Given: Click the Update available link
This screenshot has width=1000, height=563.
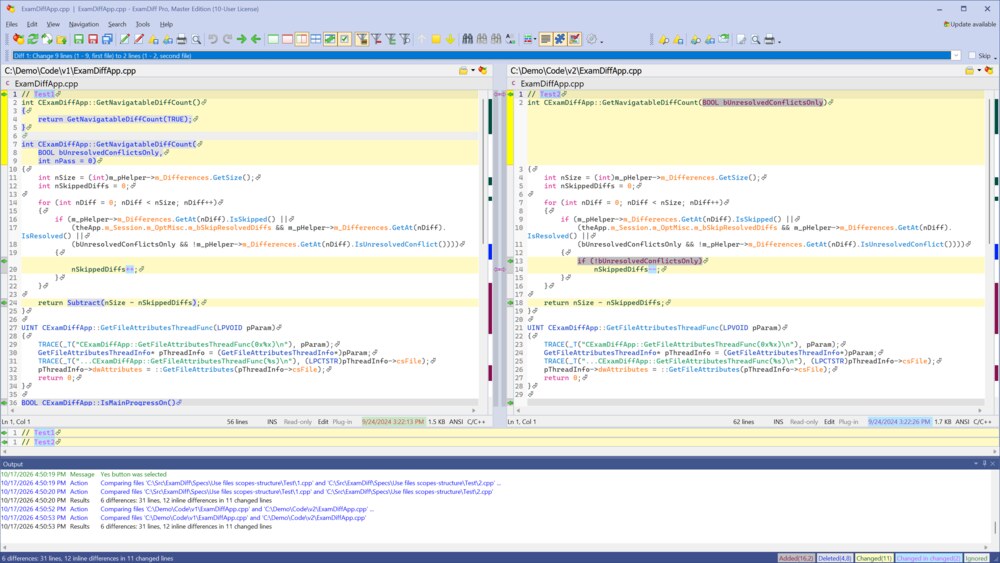Looking at the screenshot, I should coord(969,24).
